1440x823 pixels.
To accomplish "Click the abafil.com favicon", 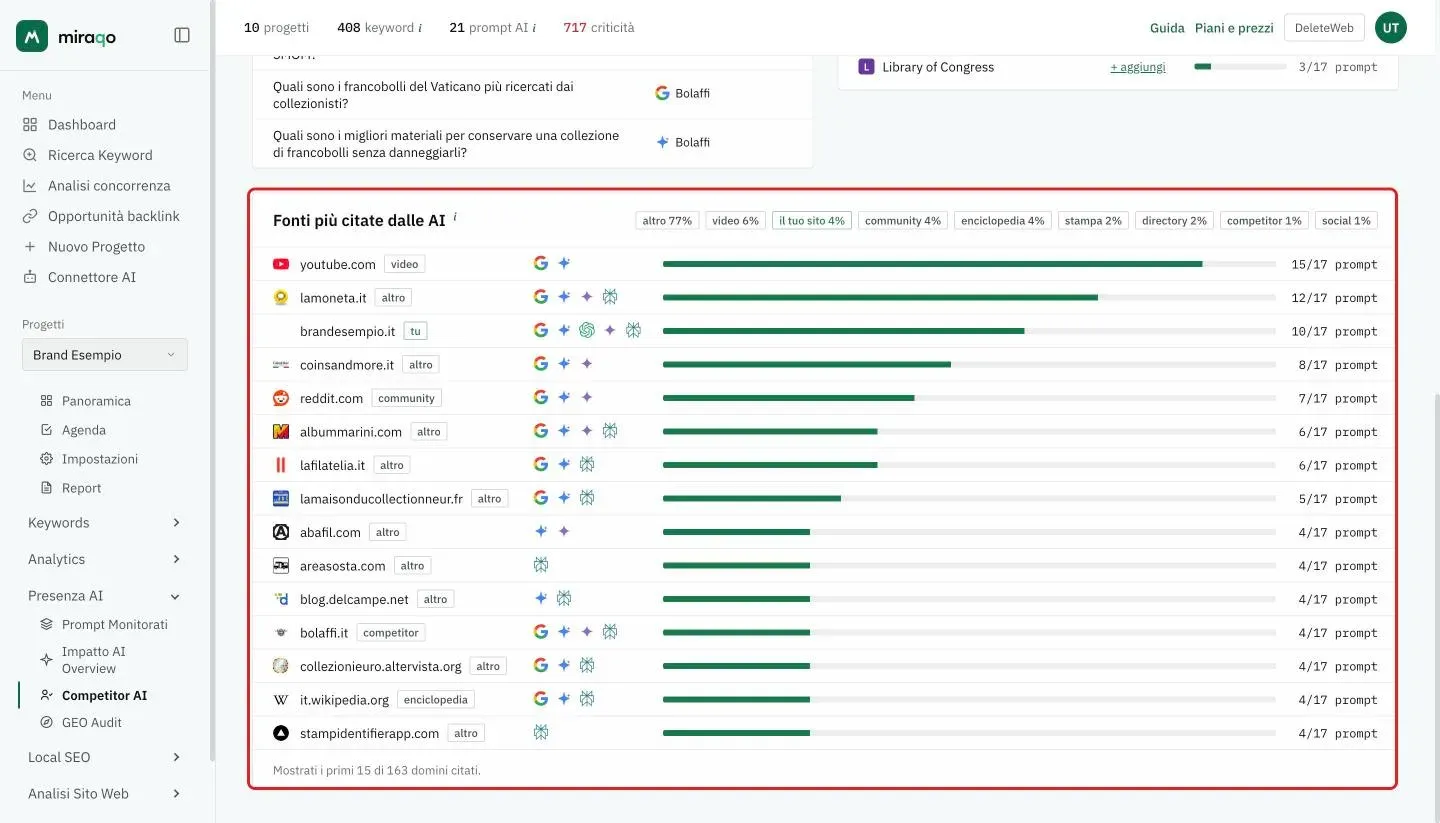I will point(281,532).
